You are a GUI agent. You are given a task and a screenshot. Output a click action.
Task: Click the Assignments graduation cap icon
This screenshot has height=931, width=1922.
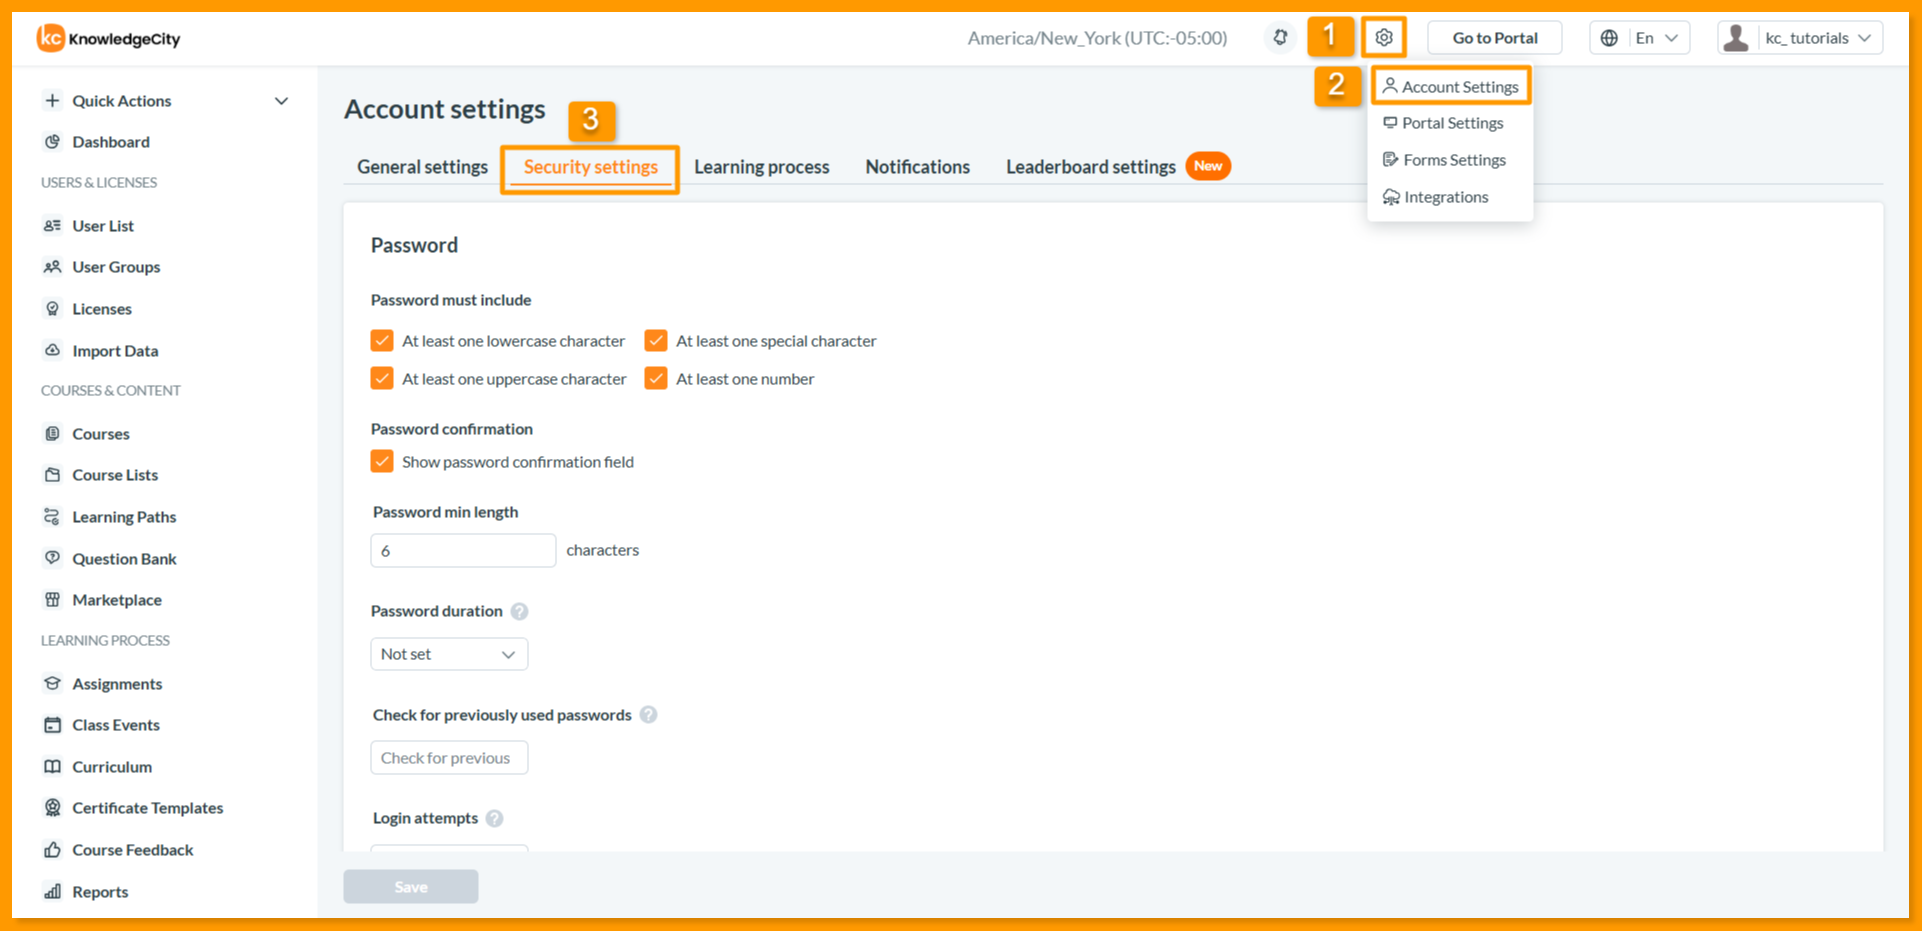53,684
